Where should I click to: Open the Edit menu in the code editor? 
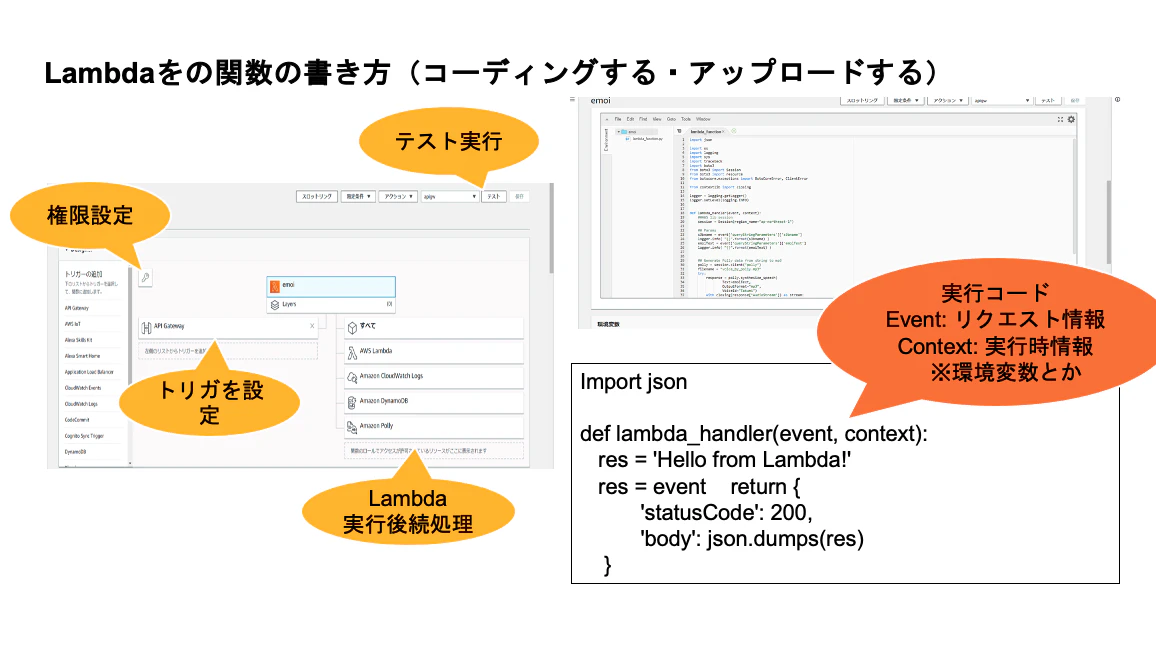(630, 119)
